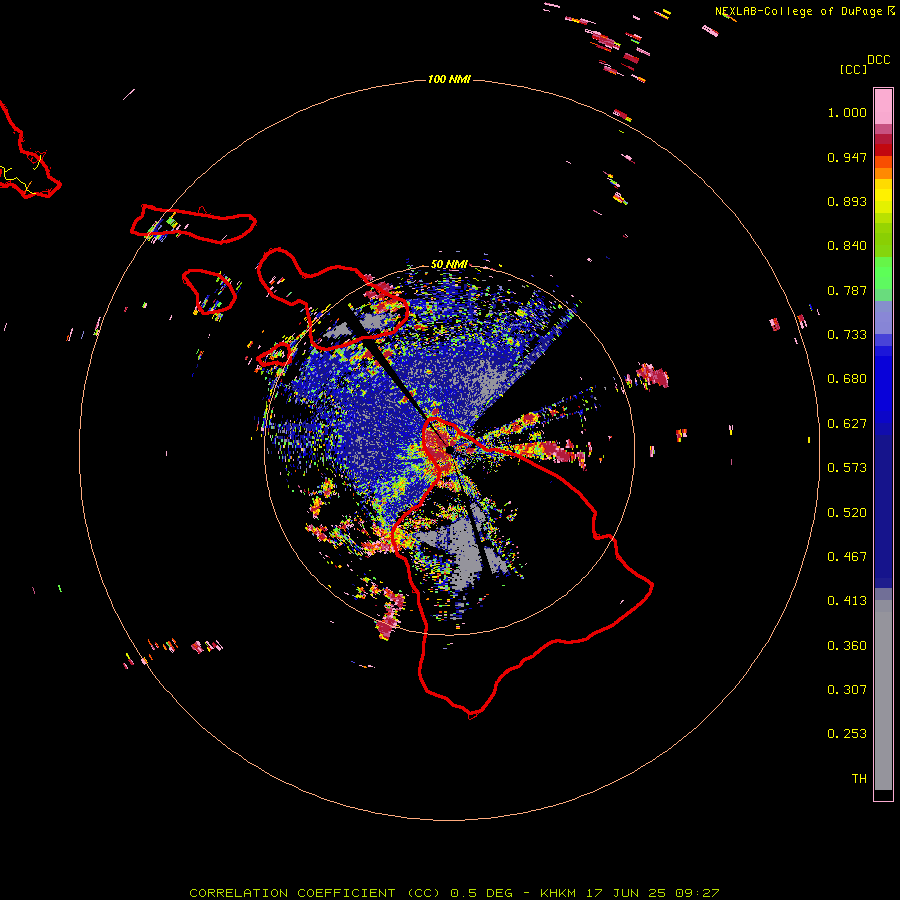Click the 50 NMI range ring label
This screenshot has height=900, width=900.
[449, 264]
